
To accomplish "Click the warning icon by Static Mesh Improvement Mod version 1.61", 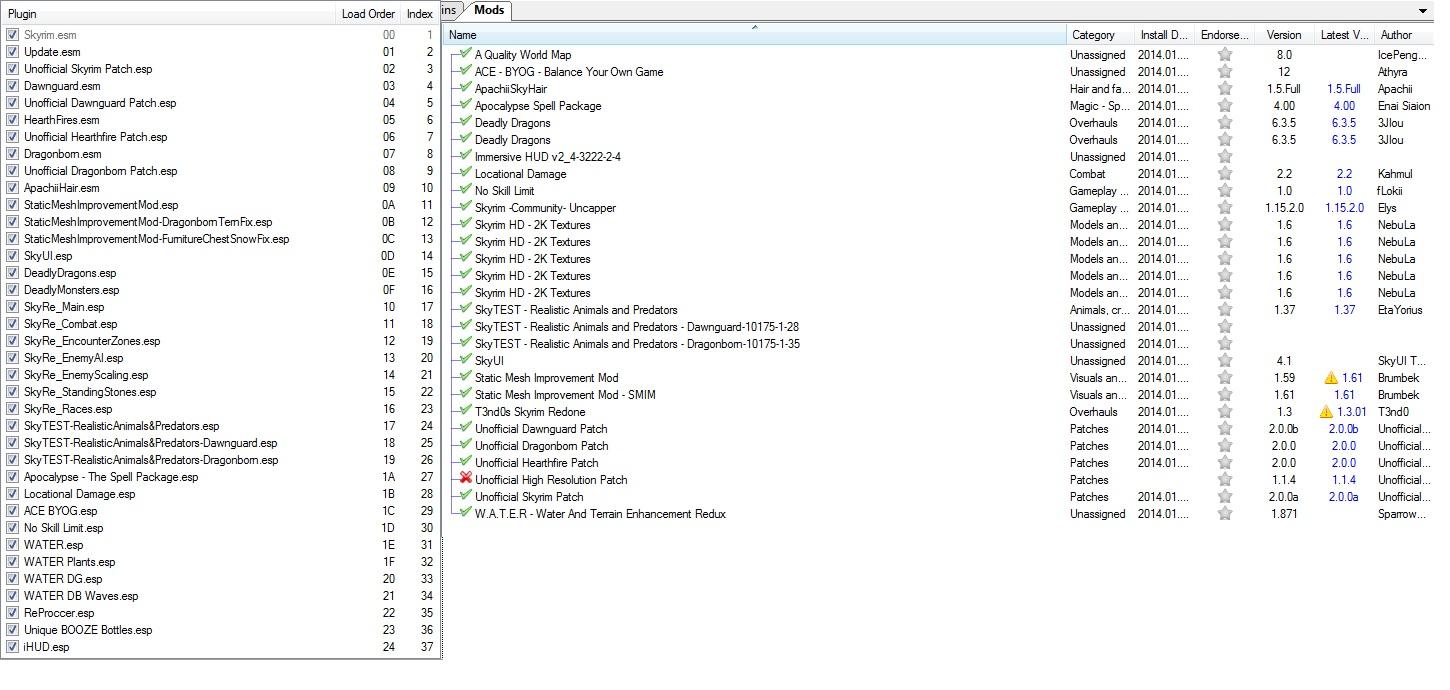I will tap(1330, 378).
